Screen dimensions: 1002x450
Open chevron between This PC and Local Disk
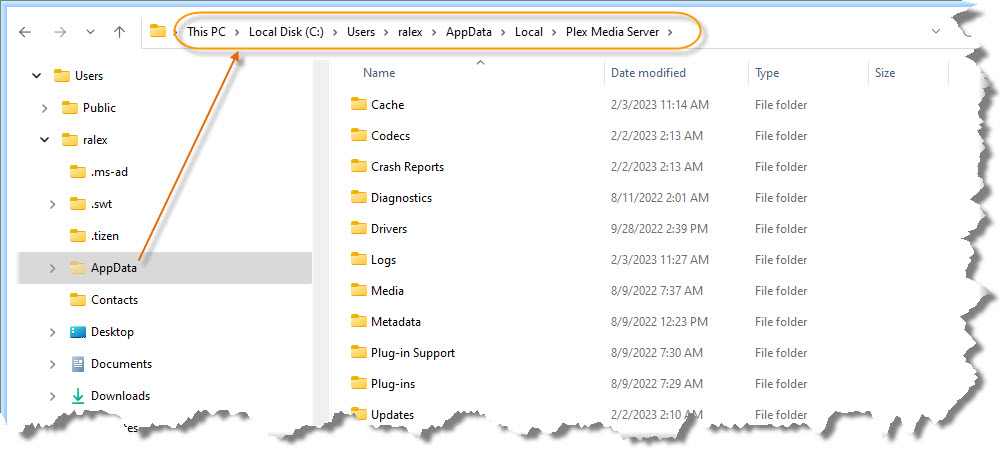[x=237, y=32]
